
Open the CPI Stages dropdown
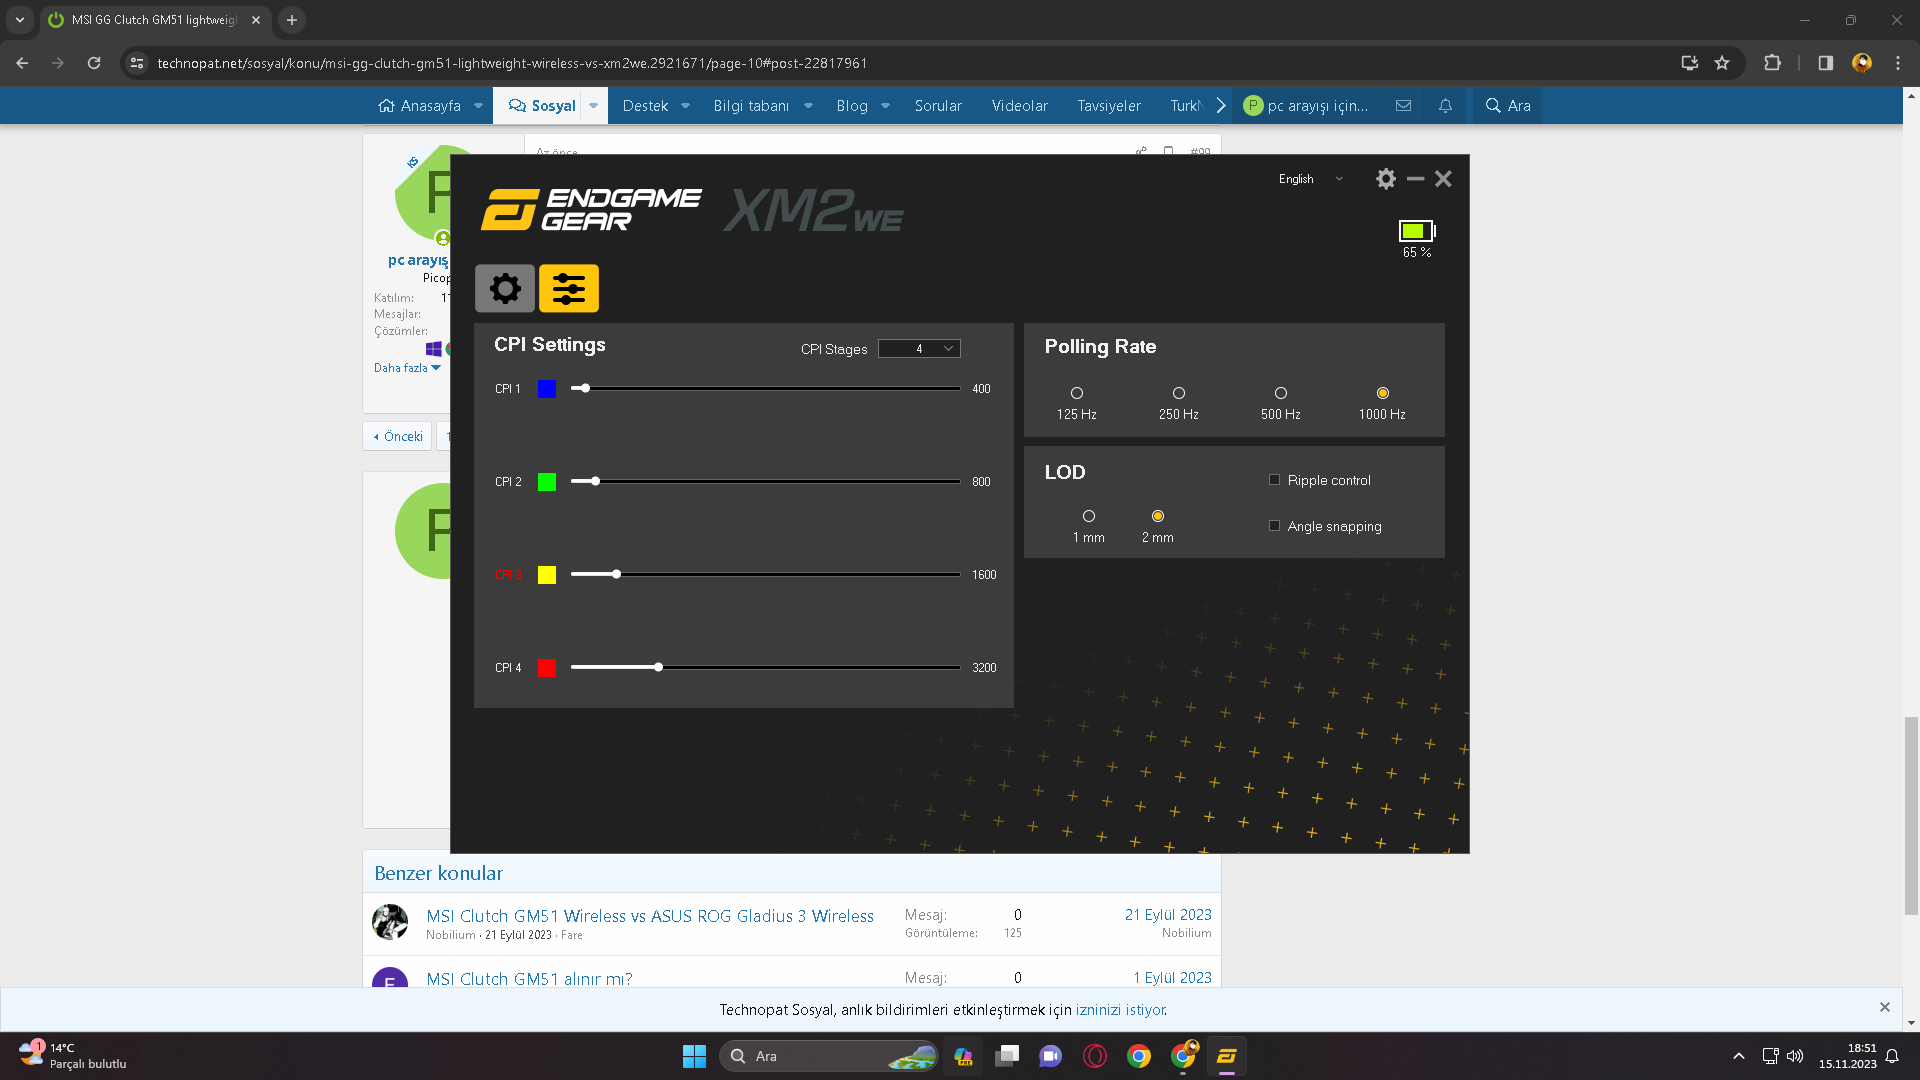click(x=919, y=349)
